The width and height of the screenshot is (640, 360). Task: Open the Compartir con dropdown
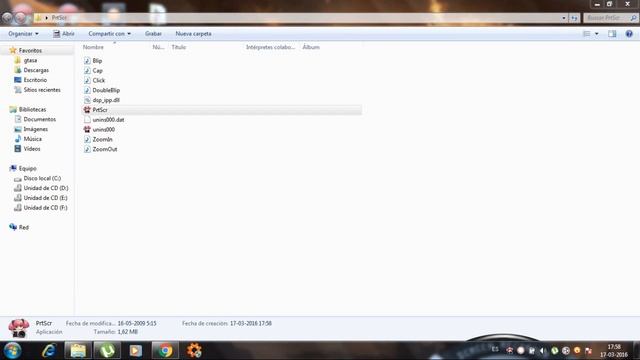109,33
